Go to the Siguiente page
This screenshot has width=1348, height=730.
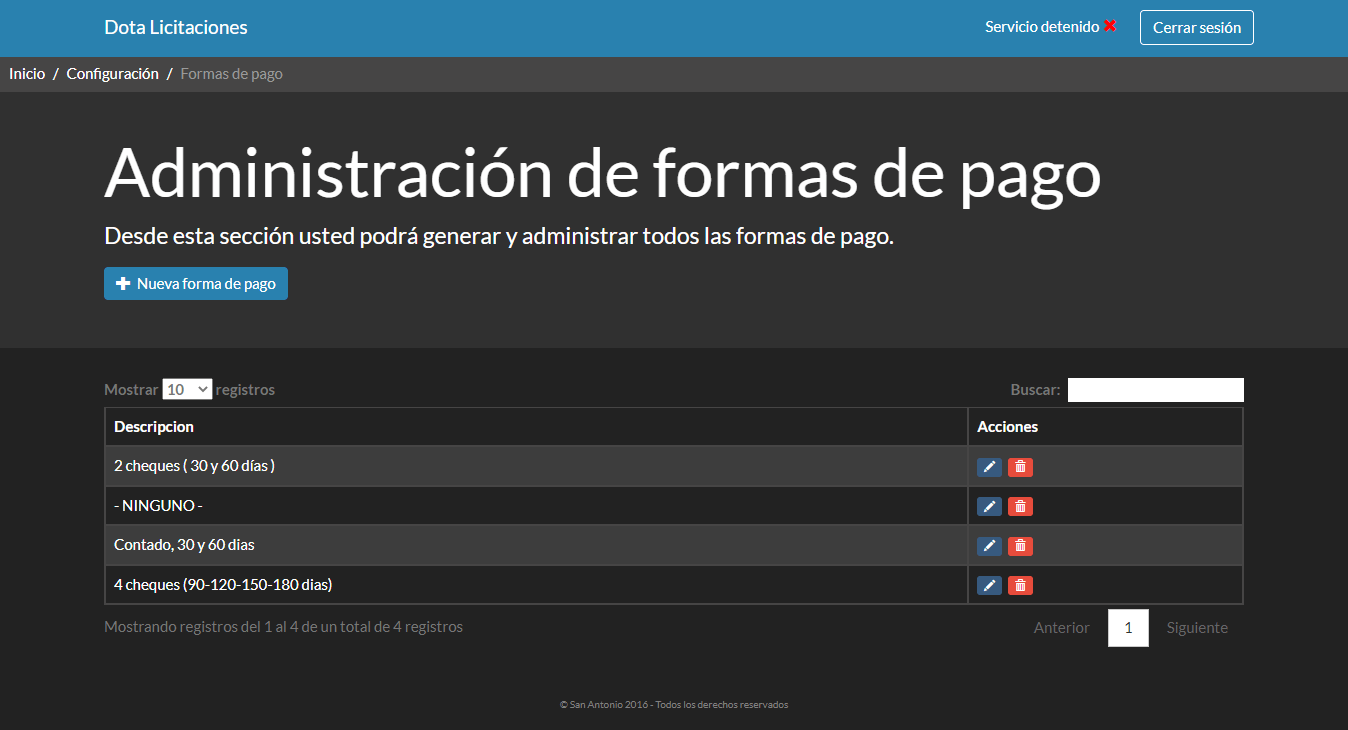[1197, 628]
